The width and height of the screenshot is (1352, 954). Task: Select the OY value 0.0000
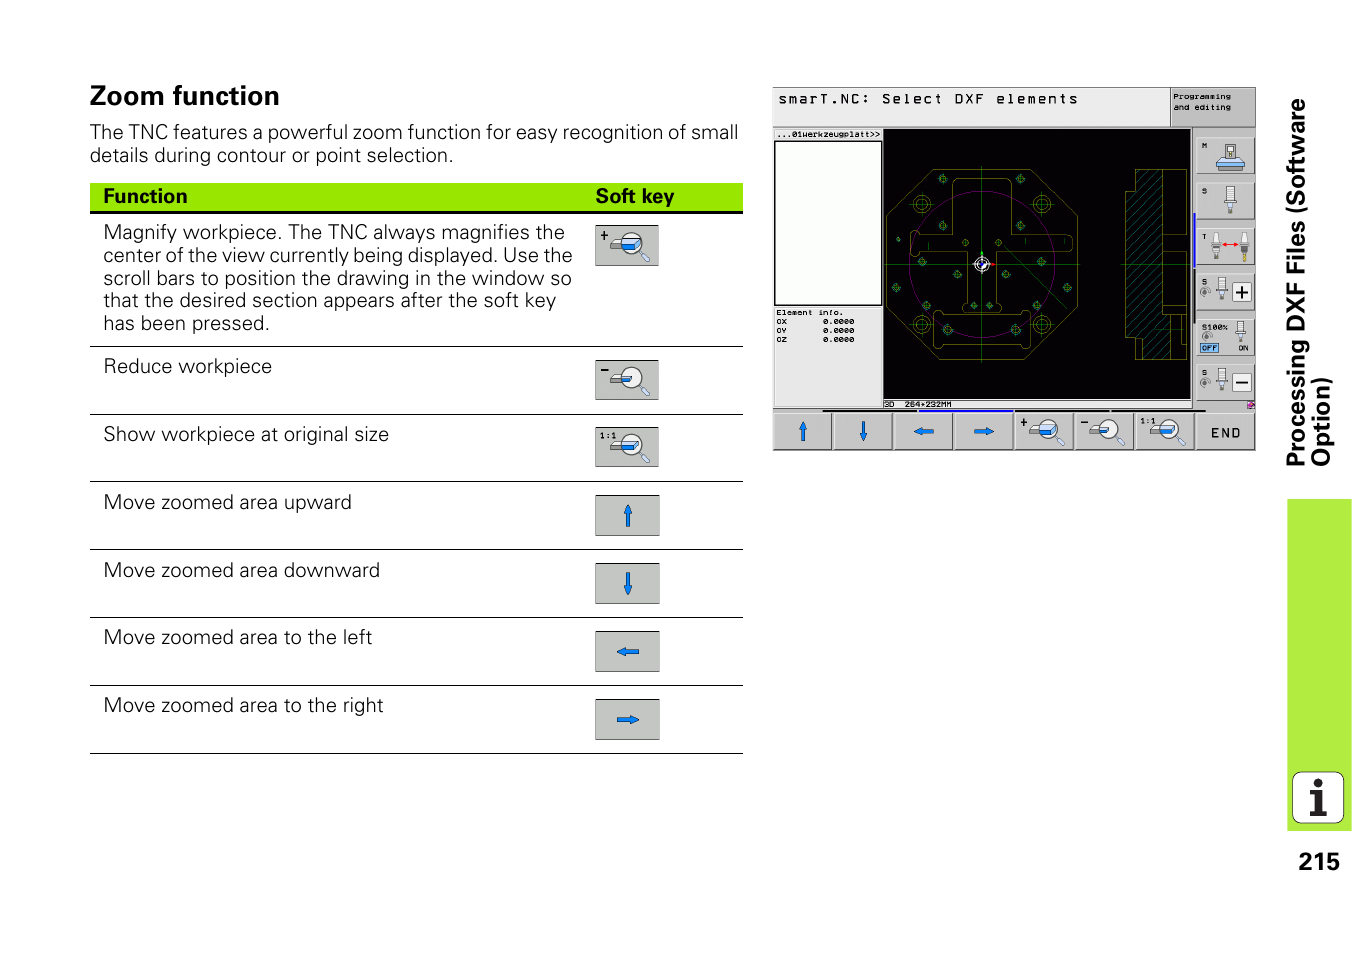click(838, 331)
